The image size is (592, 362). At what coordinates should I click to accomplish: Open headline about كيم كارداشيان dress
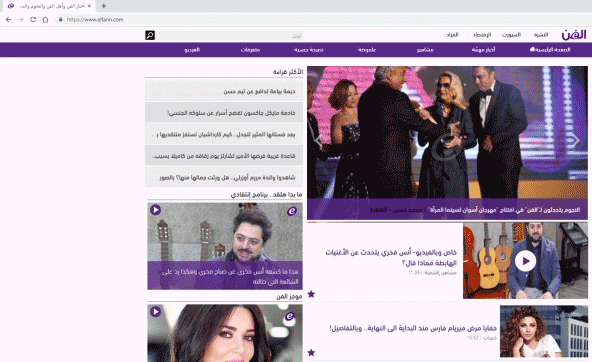pos(224,134)
